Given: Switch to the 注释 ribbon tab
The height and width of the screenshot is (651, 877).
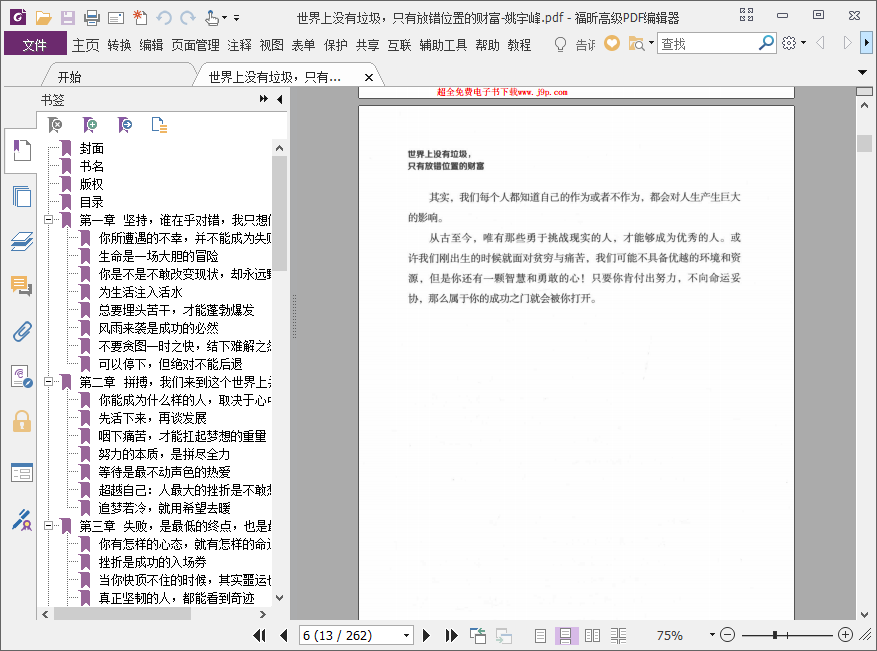Looking at the screenshot, I should (x=239, y=45).
